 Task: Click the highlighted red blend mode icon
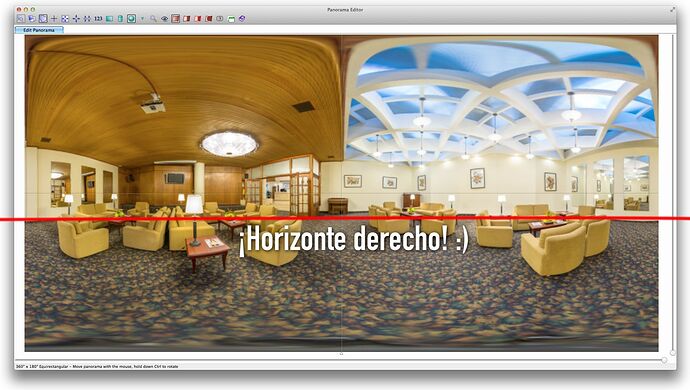(176, 18)
